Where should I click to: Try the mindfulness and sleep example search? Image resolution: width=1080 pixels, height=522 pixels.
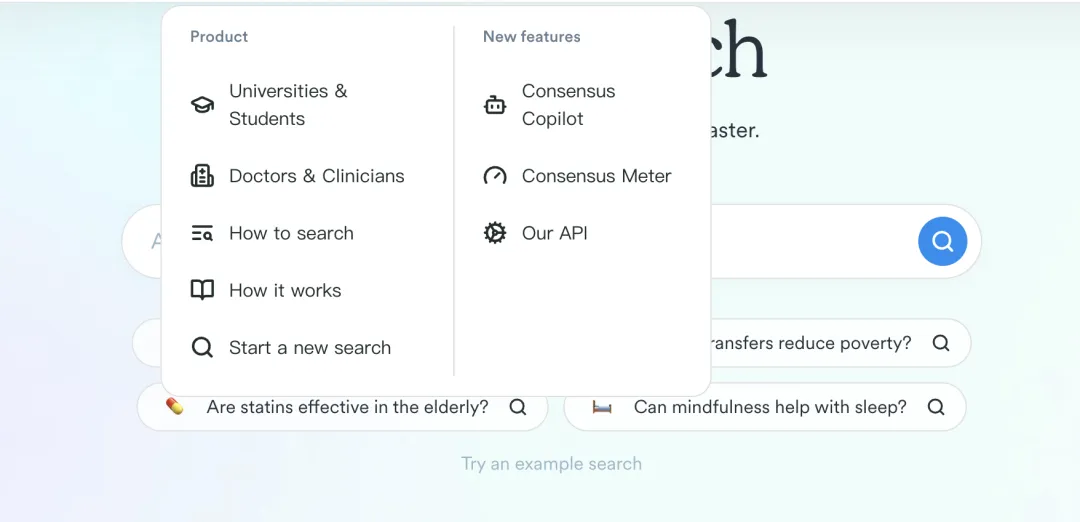[x=765, y=407]
